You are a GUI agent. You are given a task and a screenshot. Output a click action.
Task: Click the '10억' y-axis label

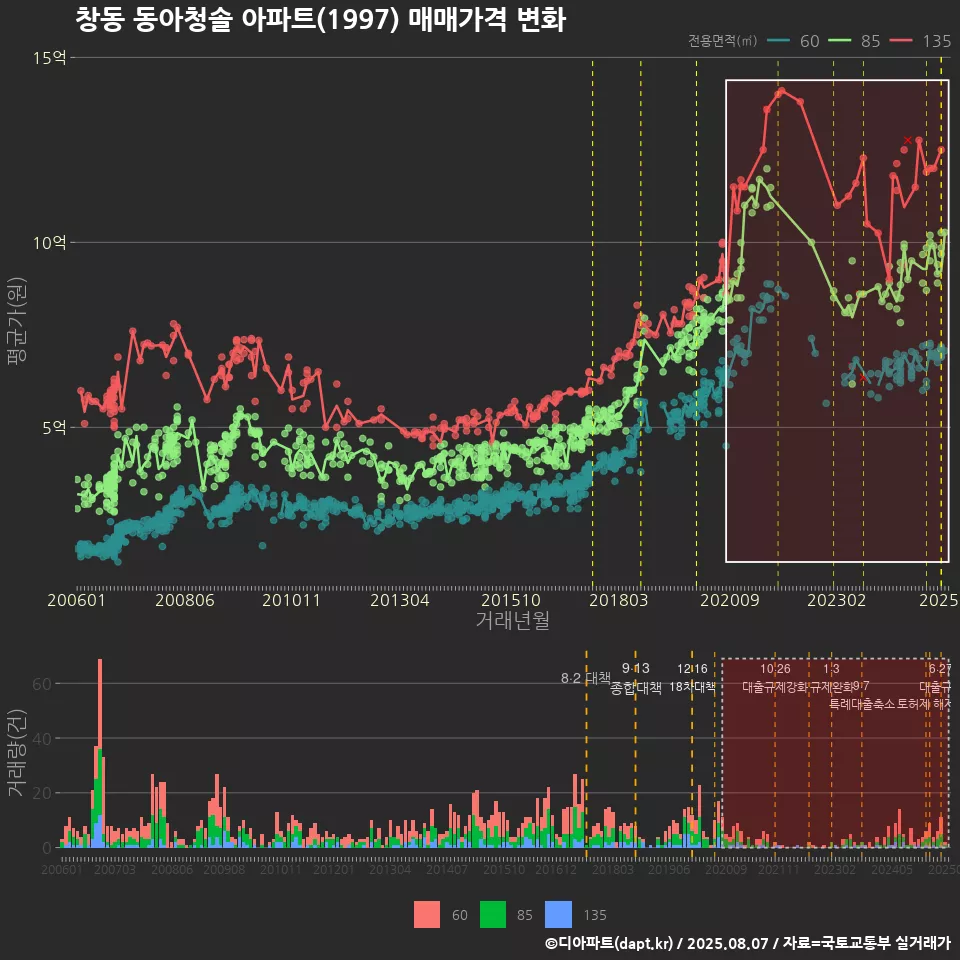(x=50, y=243)
